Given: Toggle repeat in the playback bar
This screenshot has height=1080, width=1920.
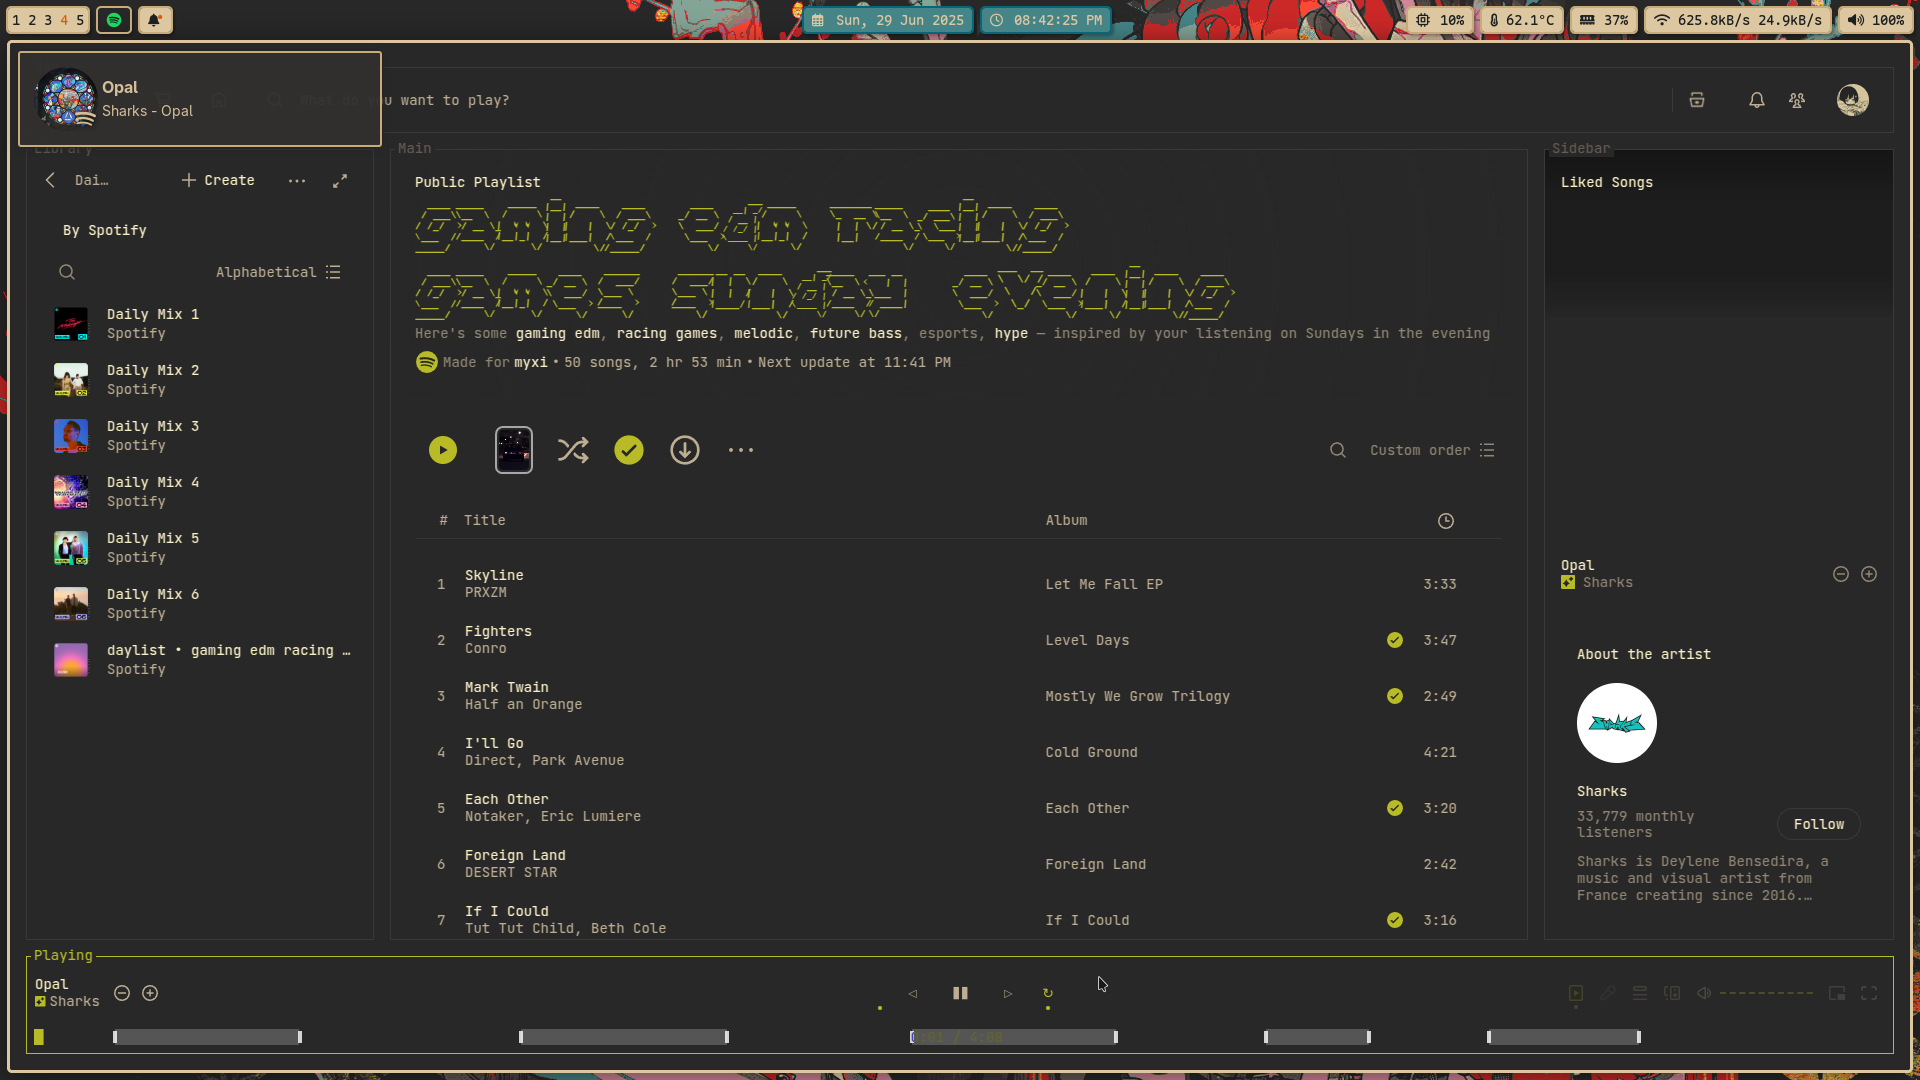Looking at the screenshot, I should tap(1048, 993).
